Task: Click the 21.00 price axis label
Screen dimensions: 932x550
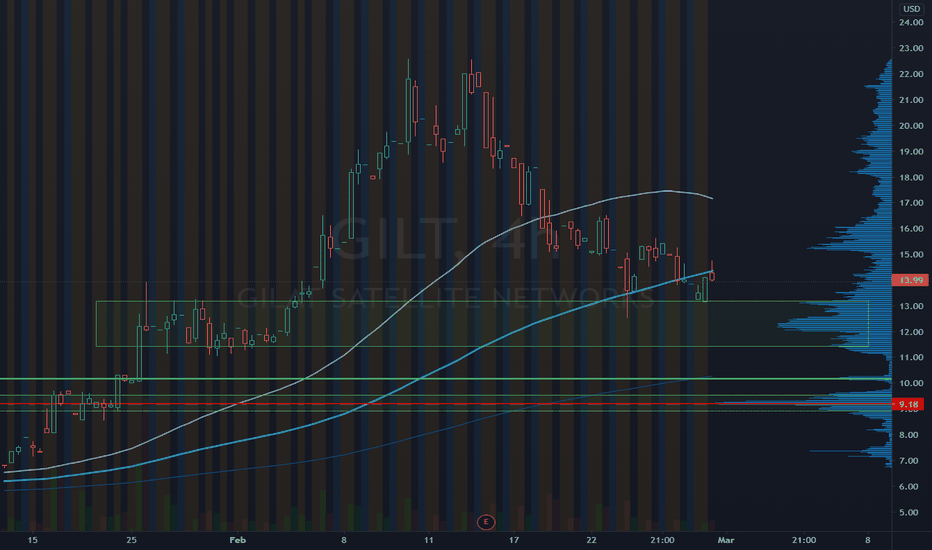Action: [911, 100]
